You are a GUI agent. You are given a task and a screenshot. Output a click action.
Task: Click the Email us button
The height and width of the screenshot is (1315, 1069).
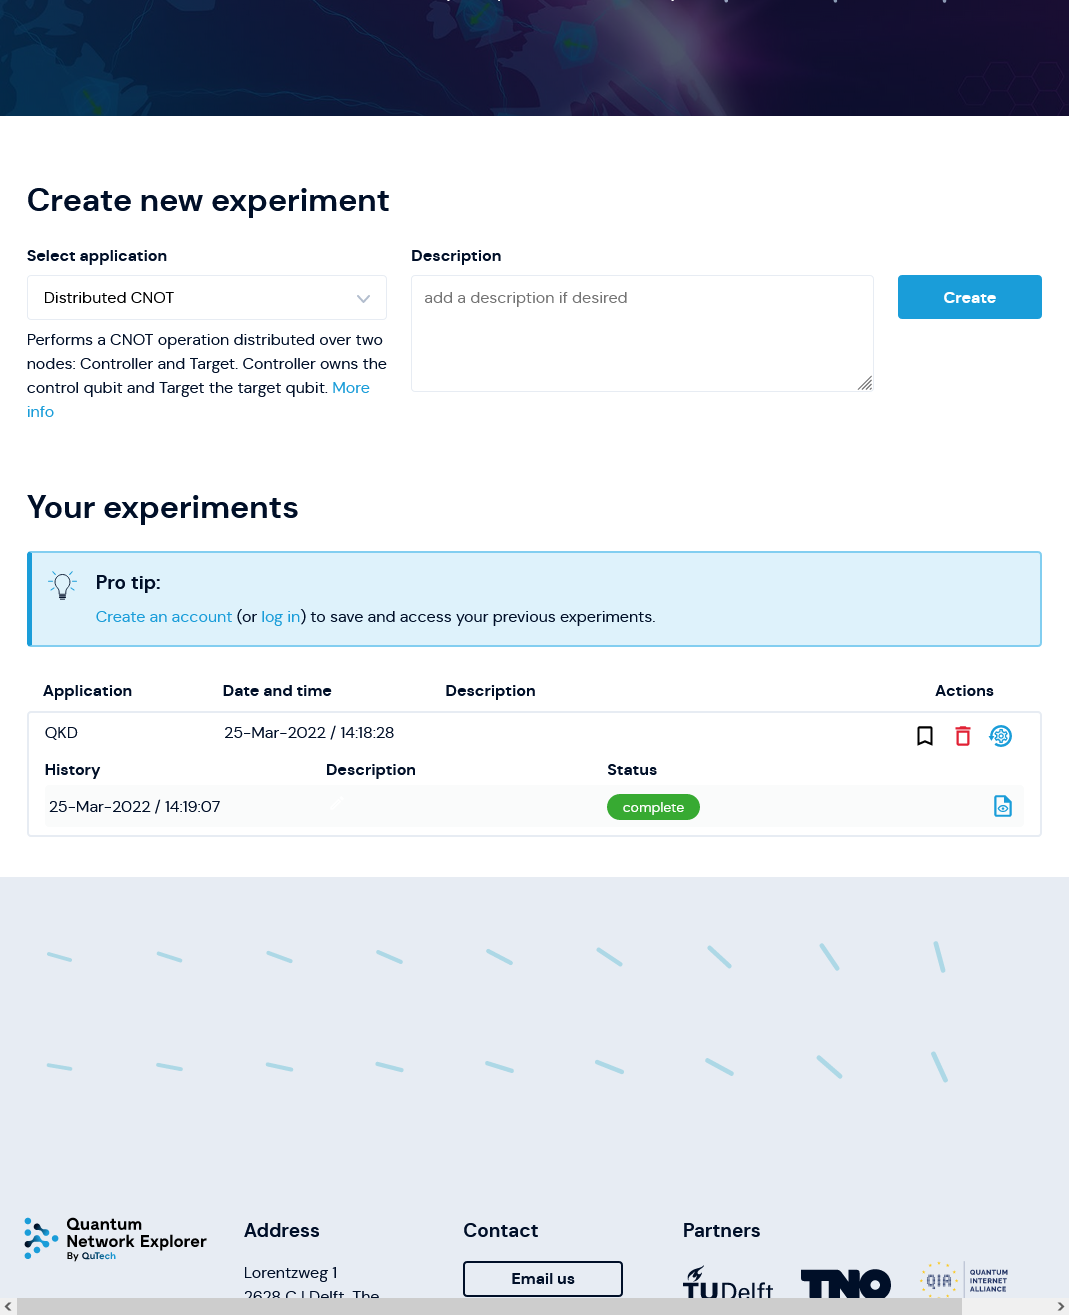[x=543, y=1279]
